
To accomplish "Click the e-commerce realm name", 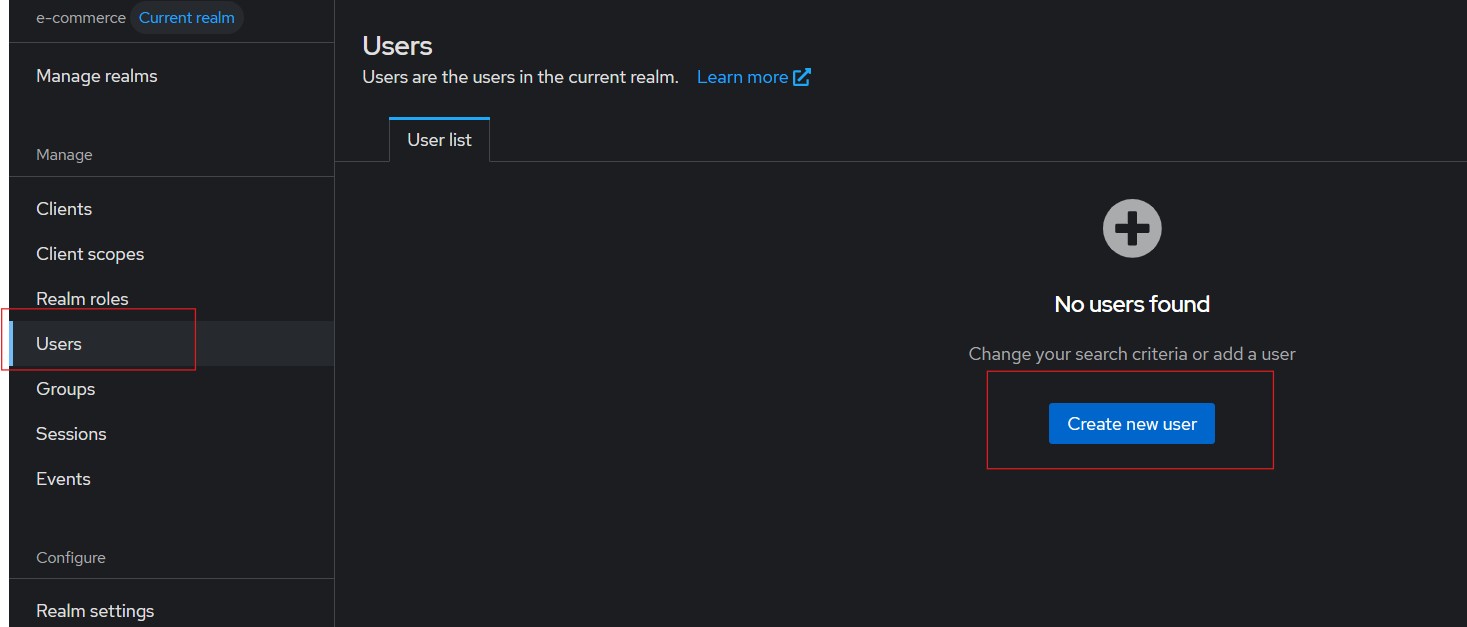I will 81,18.
